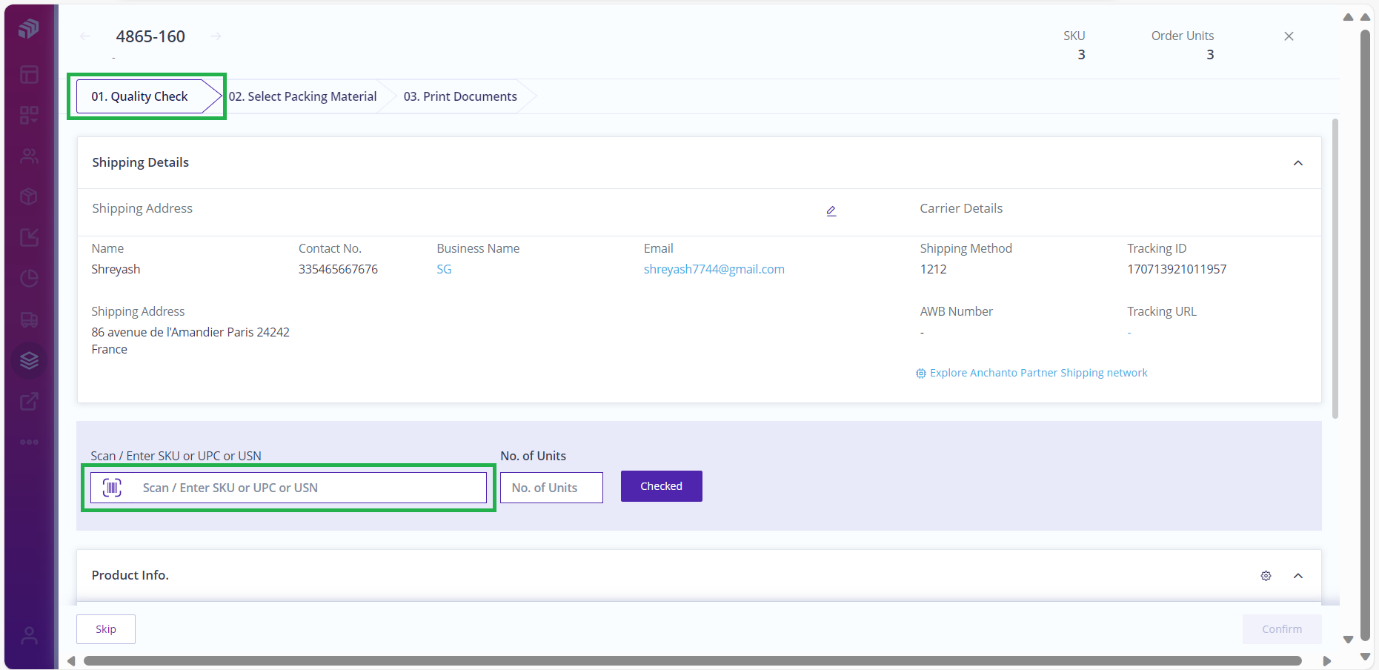This screenshot has width=1379, height=670.
Task: Click globe icon beside Explore Anchanto link
Action: 921,373
